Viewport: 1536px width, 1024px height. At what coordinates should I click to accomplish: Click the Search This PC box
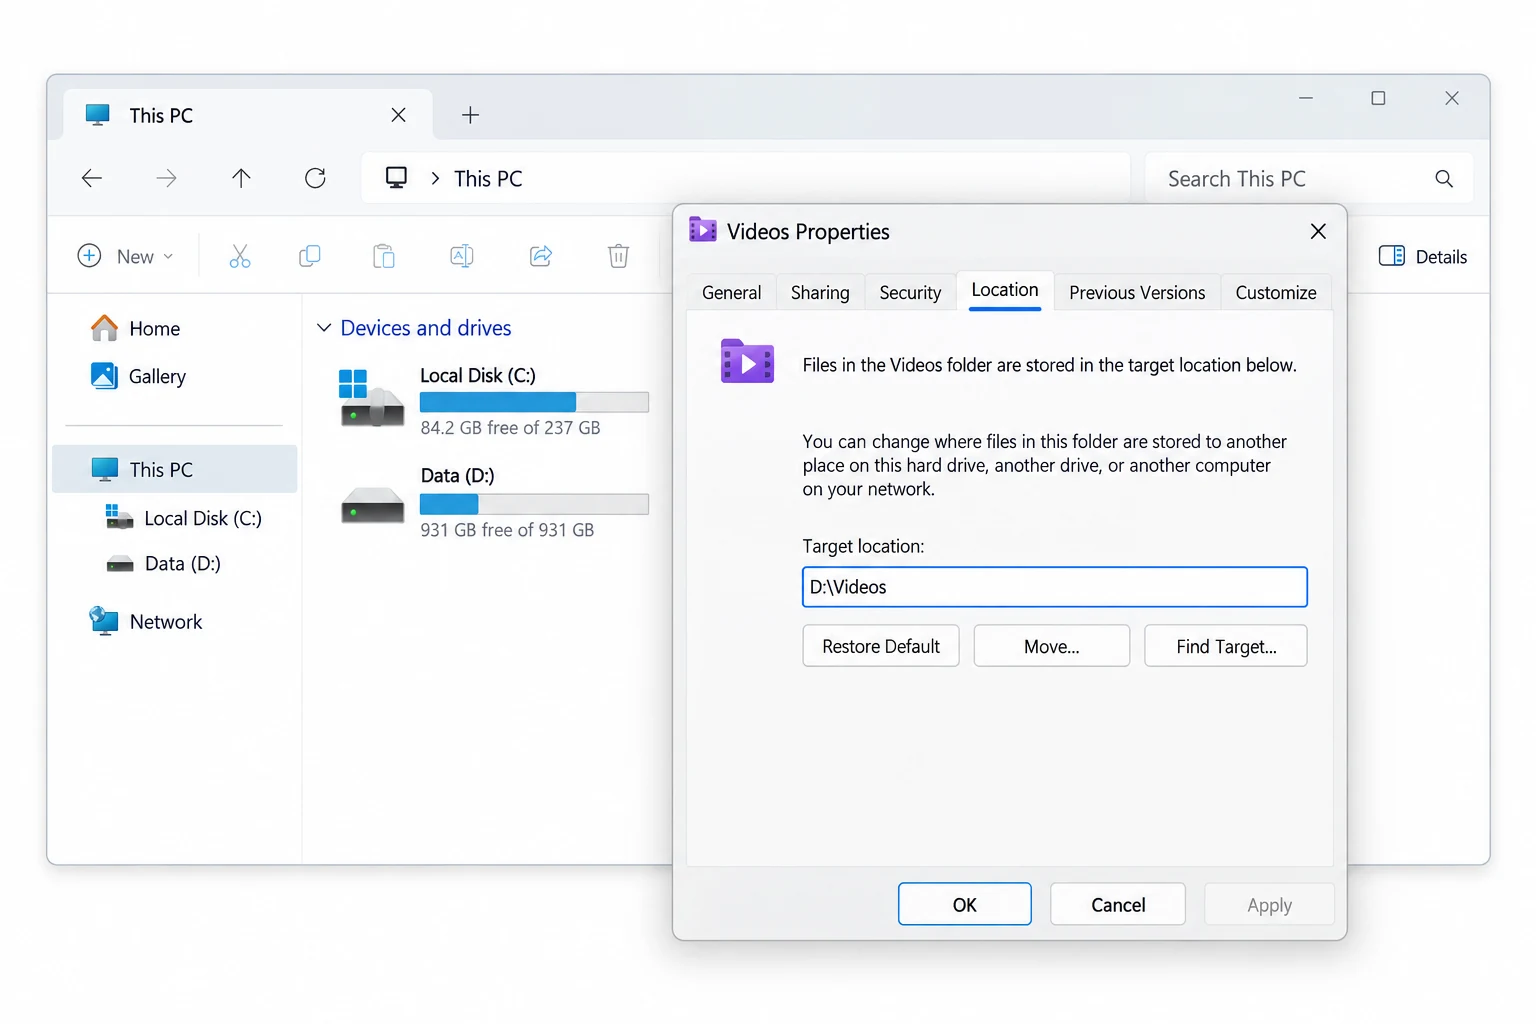click(x=1309, y=178)
